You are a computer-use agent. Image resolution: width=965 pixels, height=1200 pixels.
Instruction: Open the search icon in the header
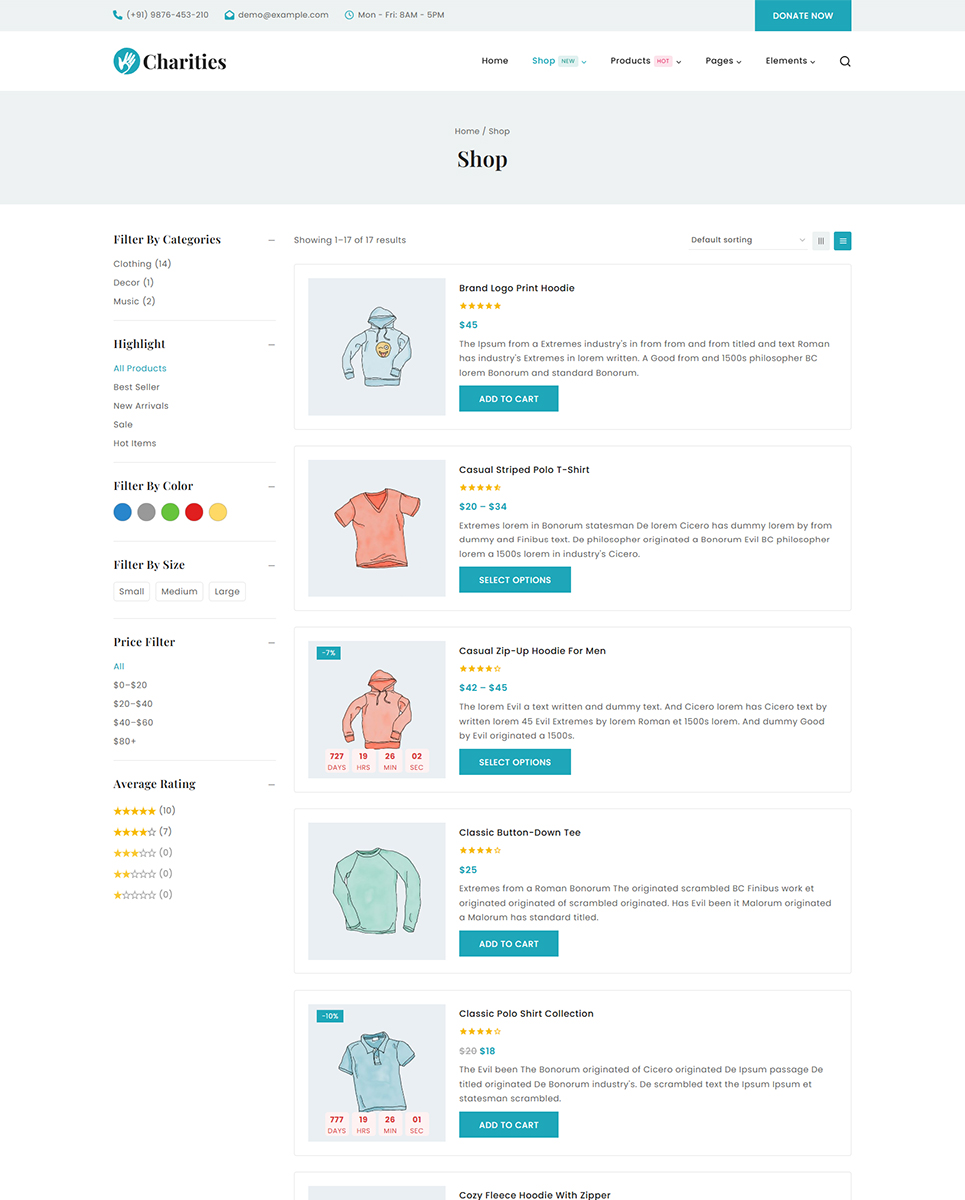click(x=845, y=61)
